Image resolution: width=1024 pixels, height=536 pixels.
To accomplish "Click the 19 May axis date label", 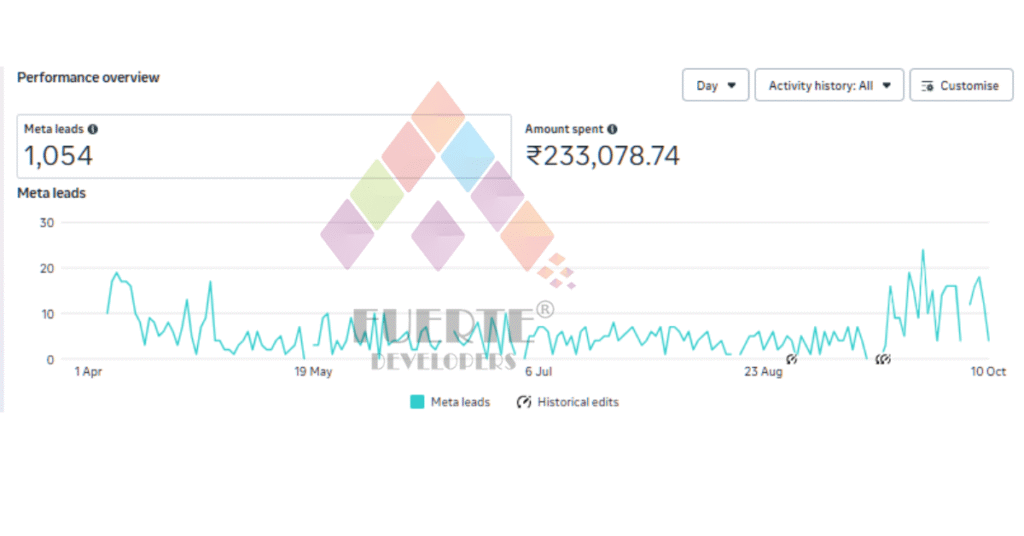I will 313,372.
